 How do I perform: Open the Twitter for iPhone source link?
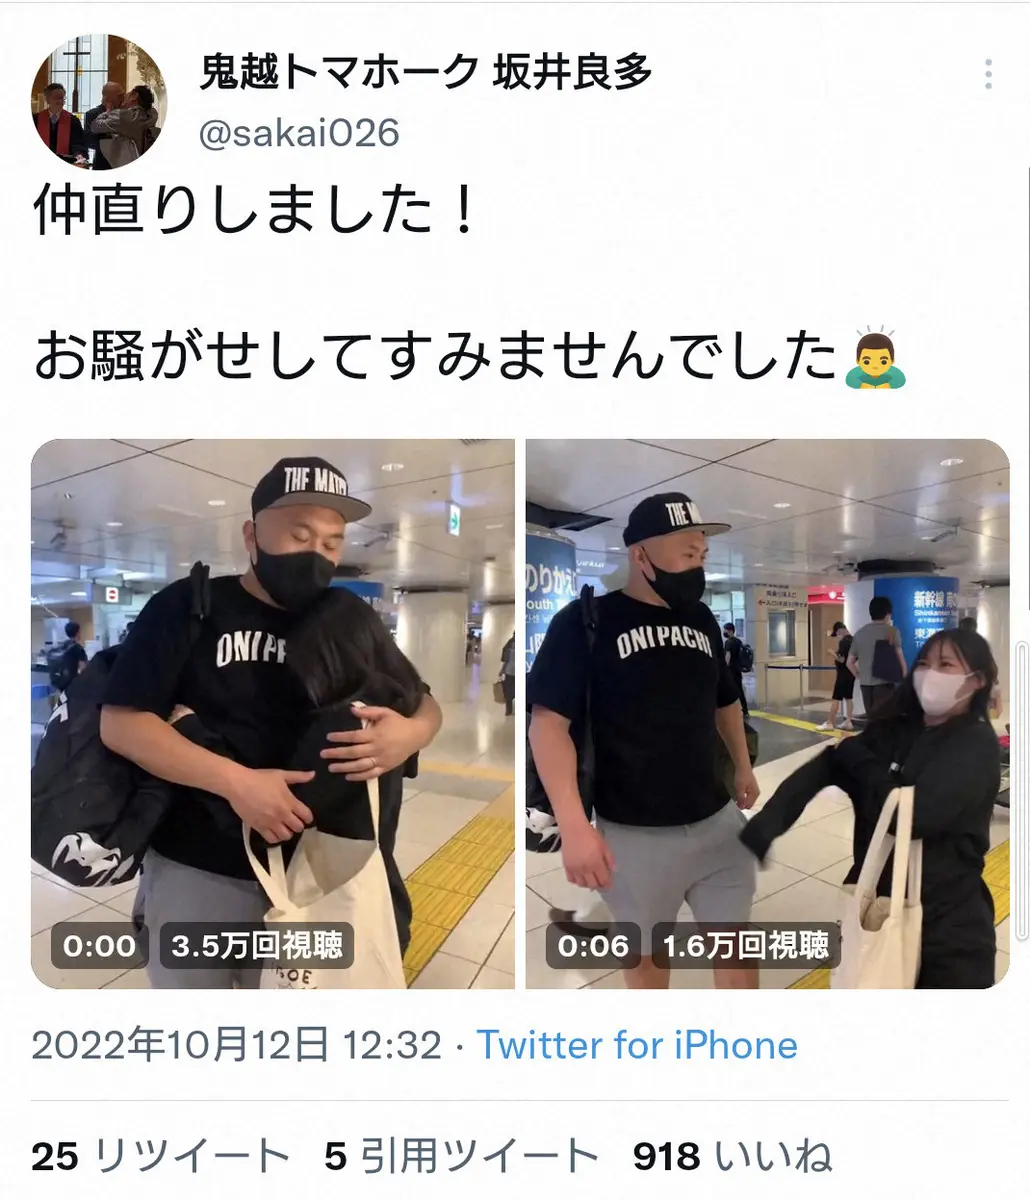[637, 1046]
